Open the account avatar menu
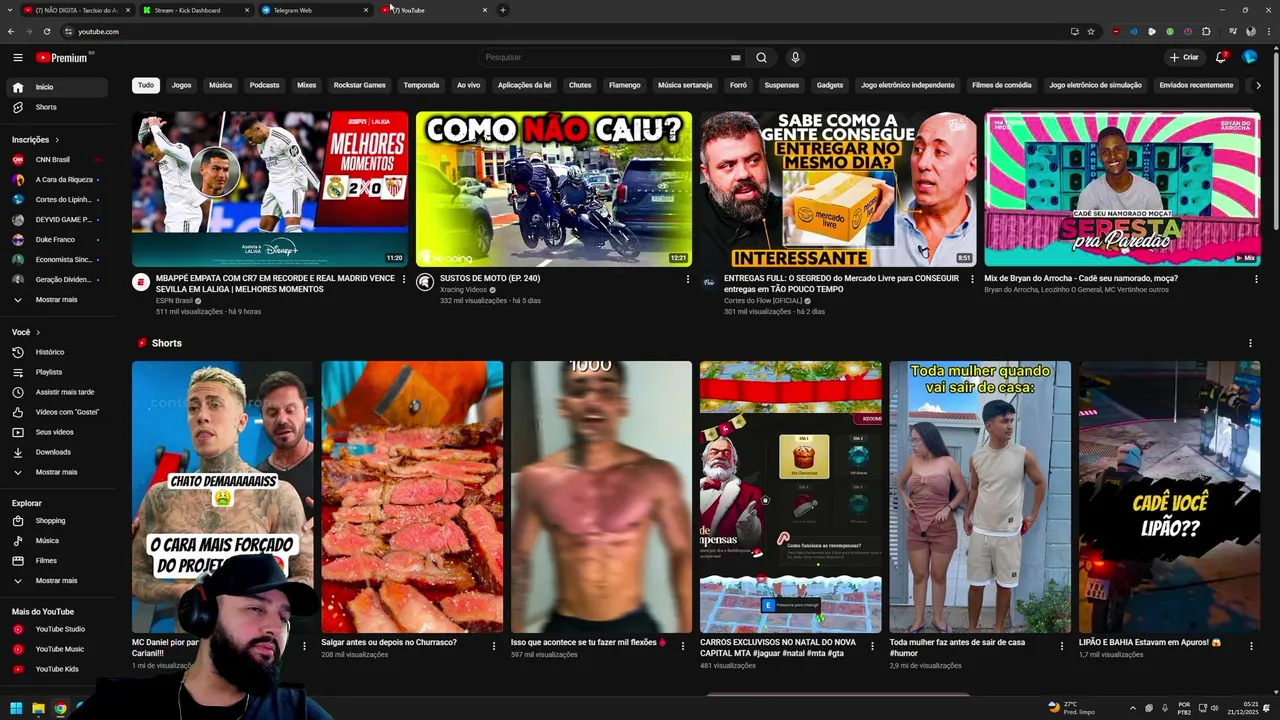 [1249, 57]
